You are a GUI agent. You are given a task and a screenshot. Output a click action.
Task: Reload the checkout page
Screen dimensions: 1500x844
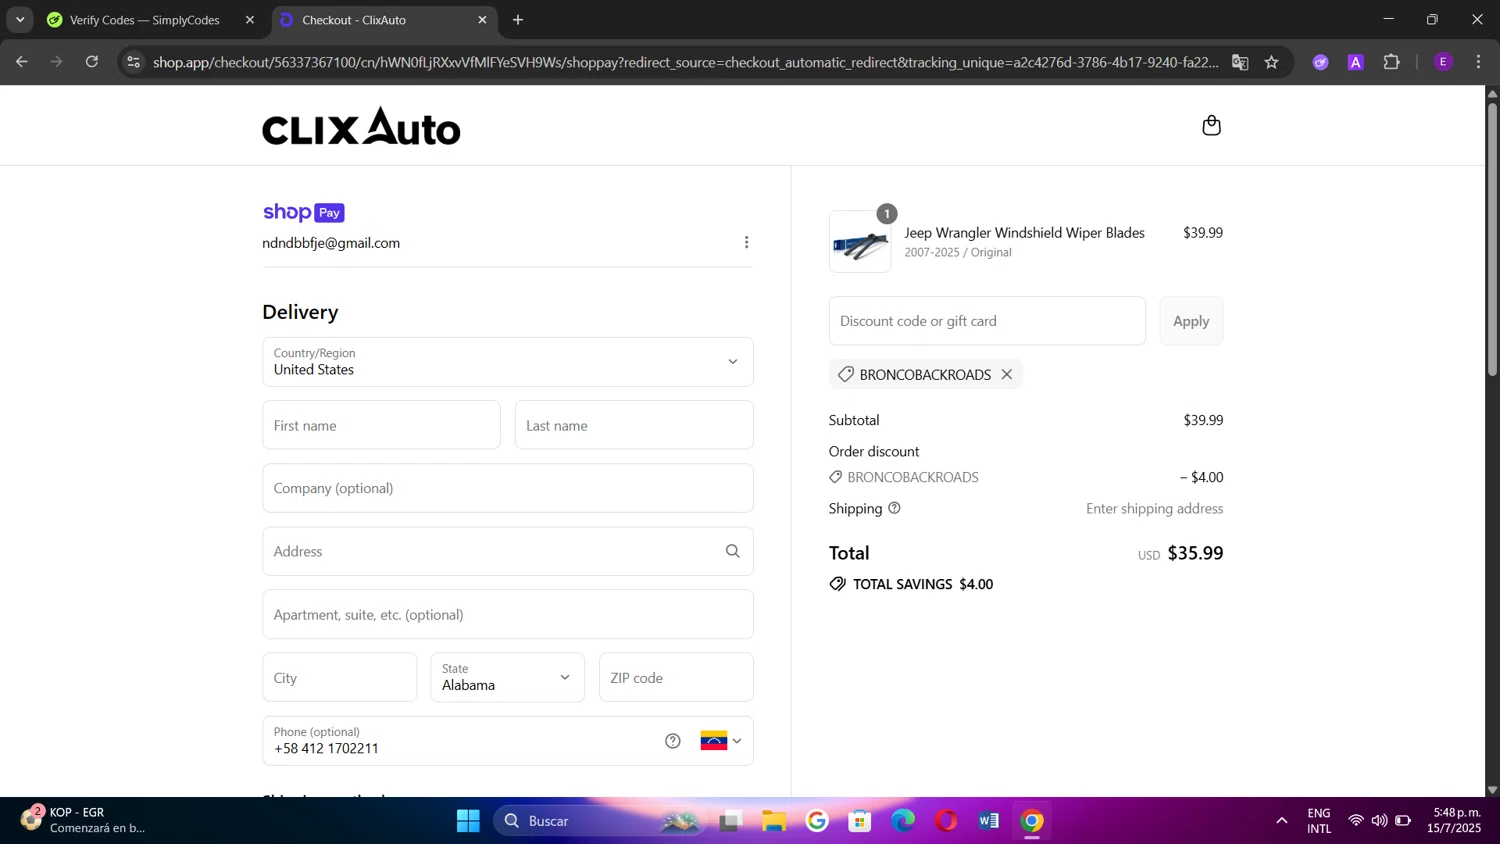[92, 62]
